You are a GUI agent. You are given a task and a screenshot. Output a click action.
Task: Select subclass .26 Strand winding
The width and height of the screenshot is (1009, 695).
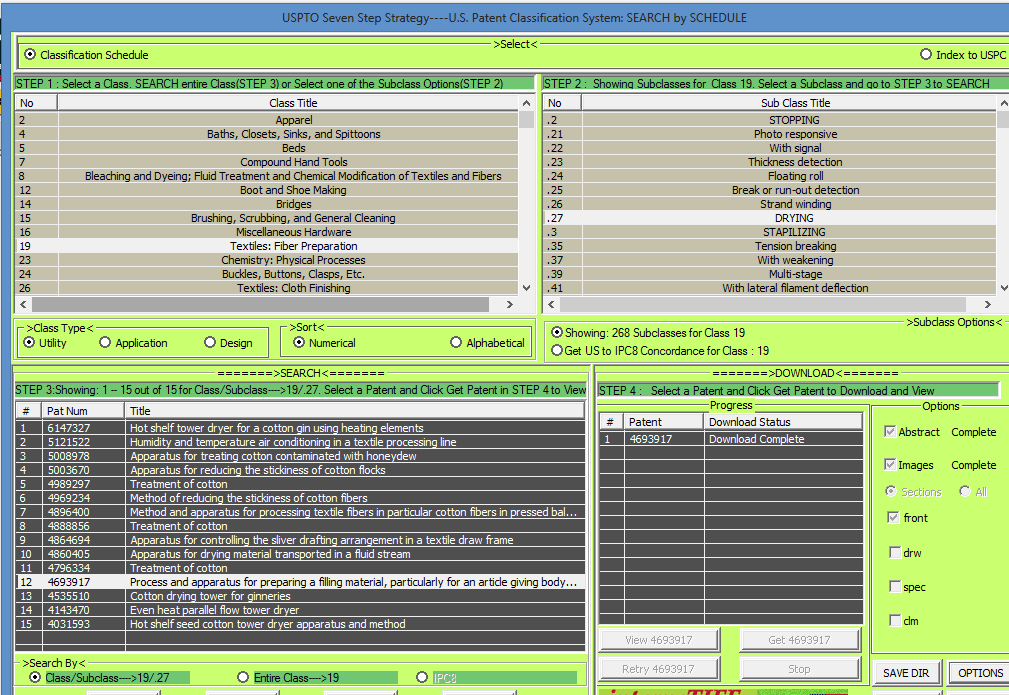pyautogui.click(x=770, y=204)
